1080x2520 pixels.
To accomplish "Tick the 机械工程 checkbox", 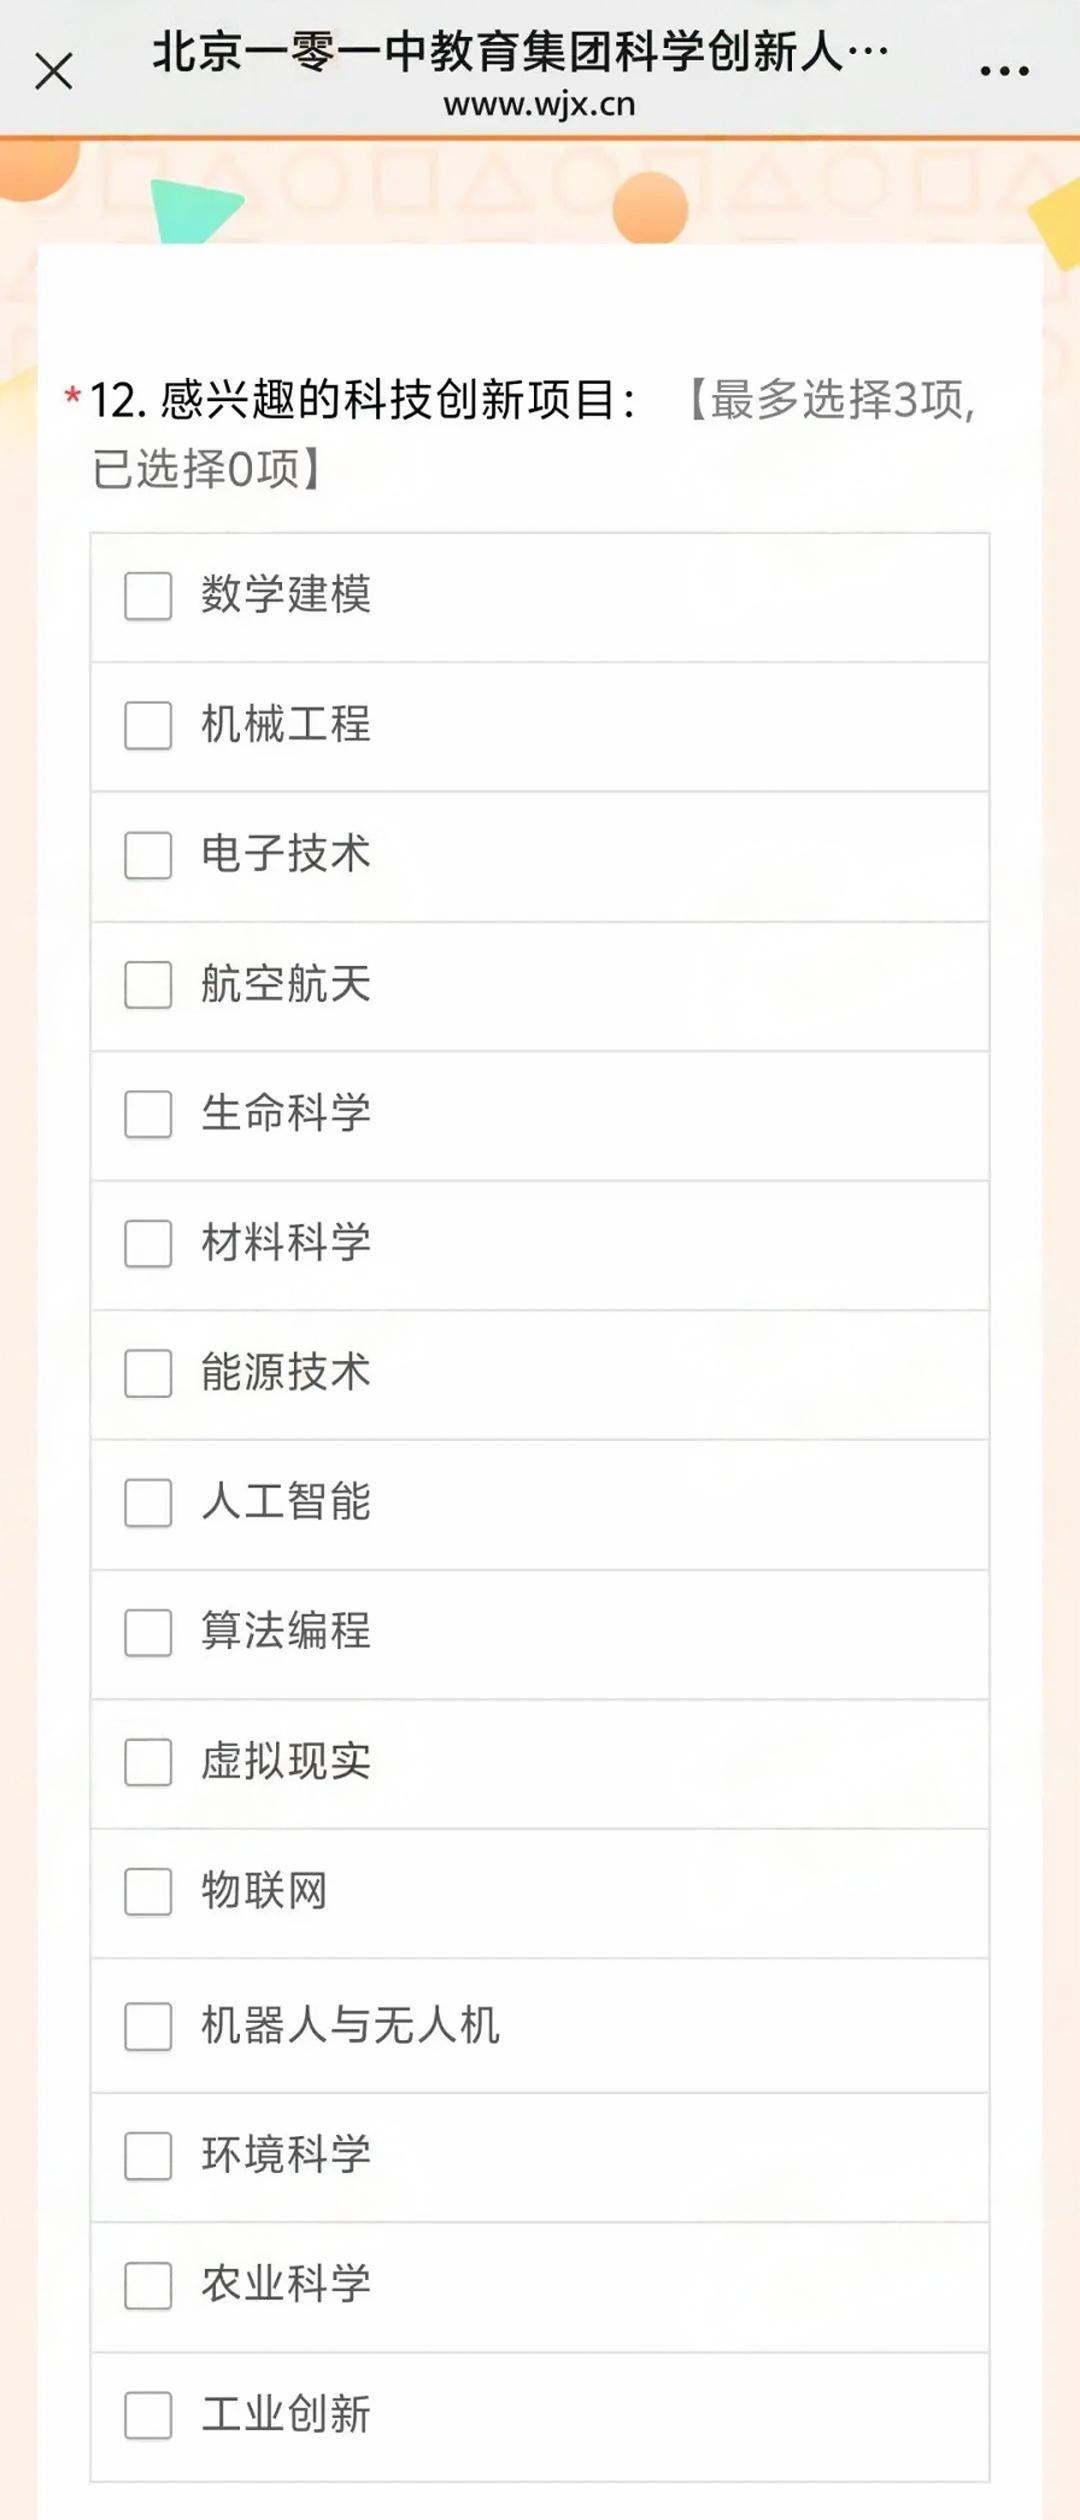I will [148, 725].
